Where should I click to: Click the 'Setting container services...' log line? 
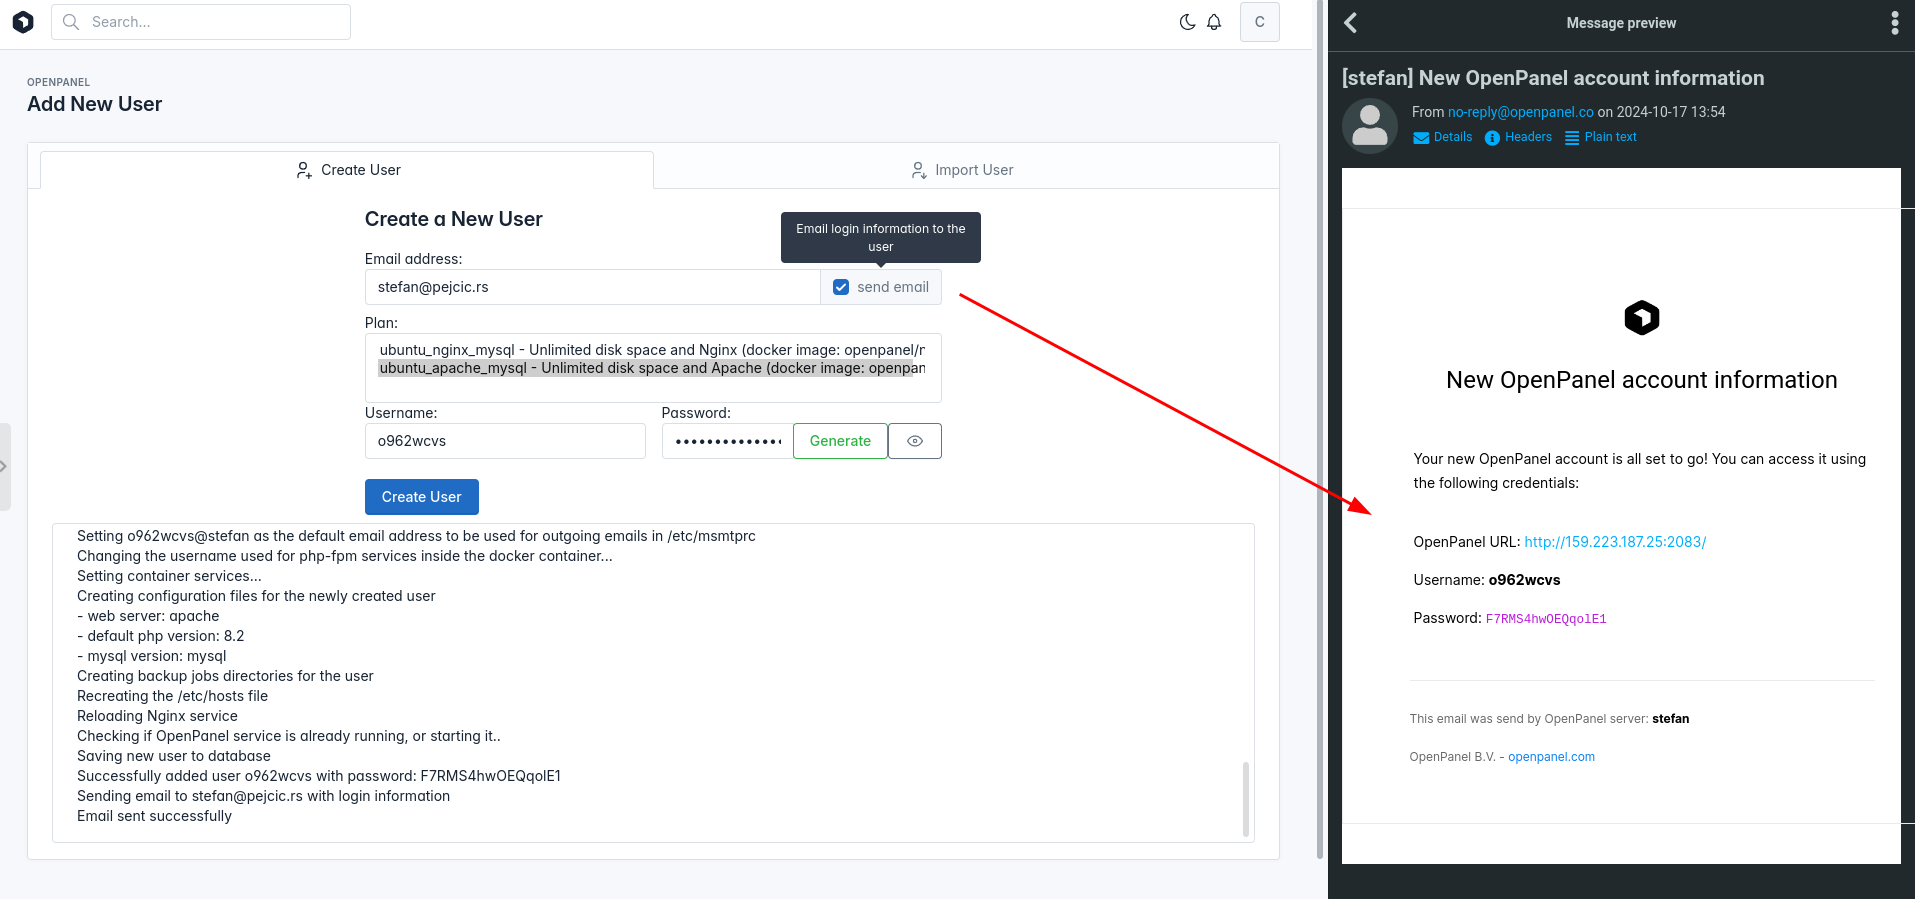tap(169, 576)
